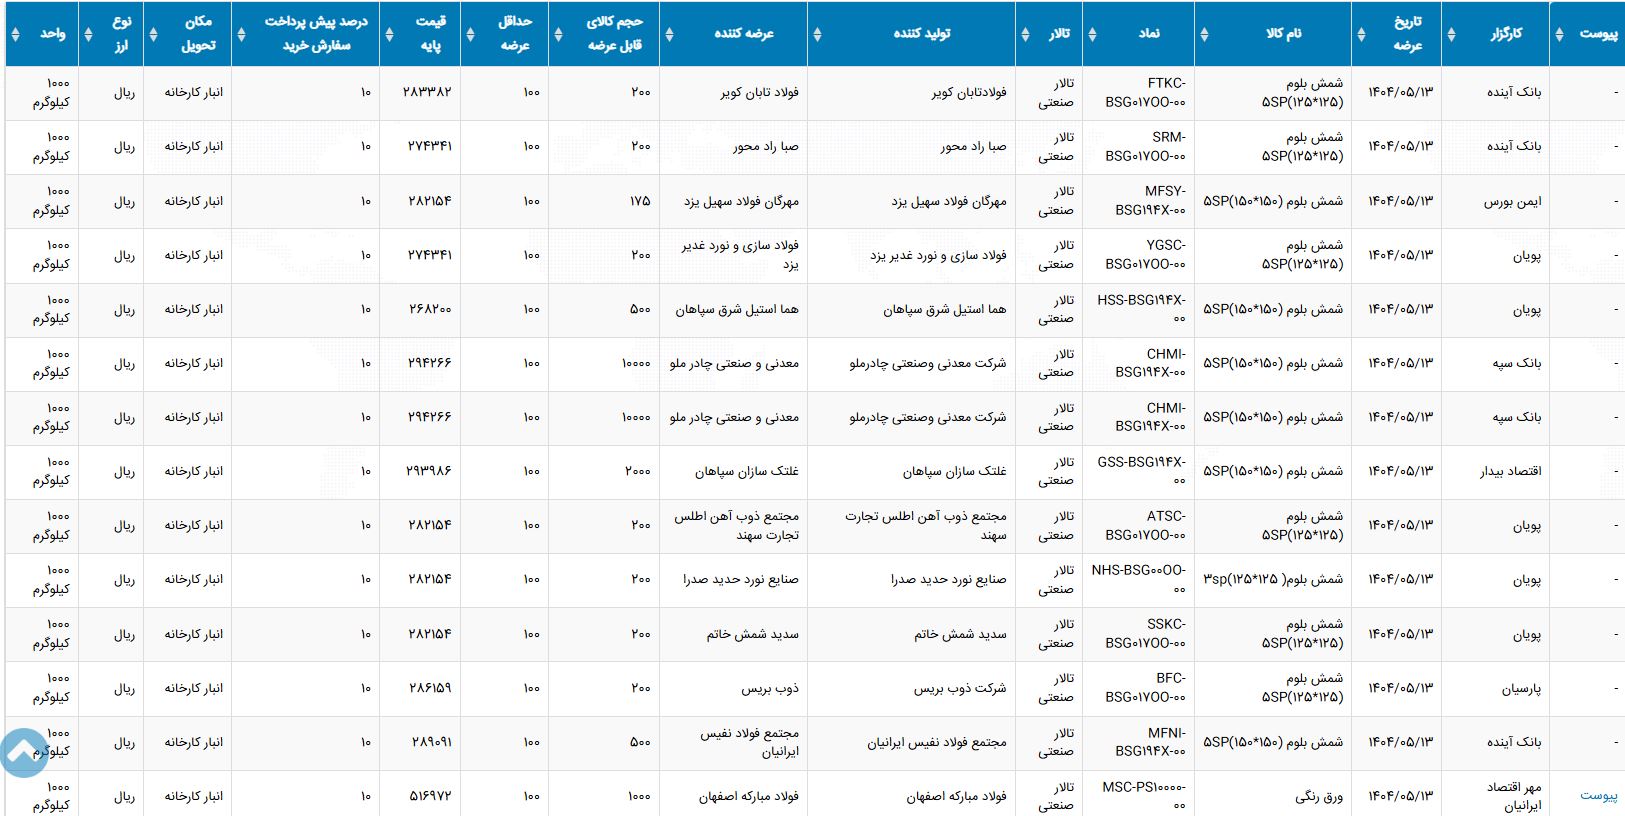Image resolution: width=1625 pixels, height=816 pixels.
Task: Click the درصد پیش پرداخت سفارش خرید header text
Action: [x=316, y=34]
